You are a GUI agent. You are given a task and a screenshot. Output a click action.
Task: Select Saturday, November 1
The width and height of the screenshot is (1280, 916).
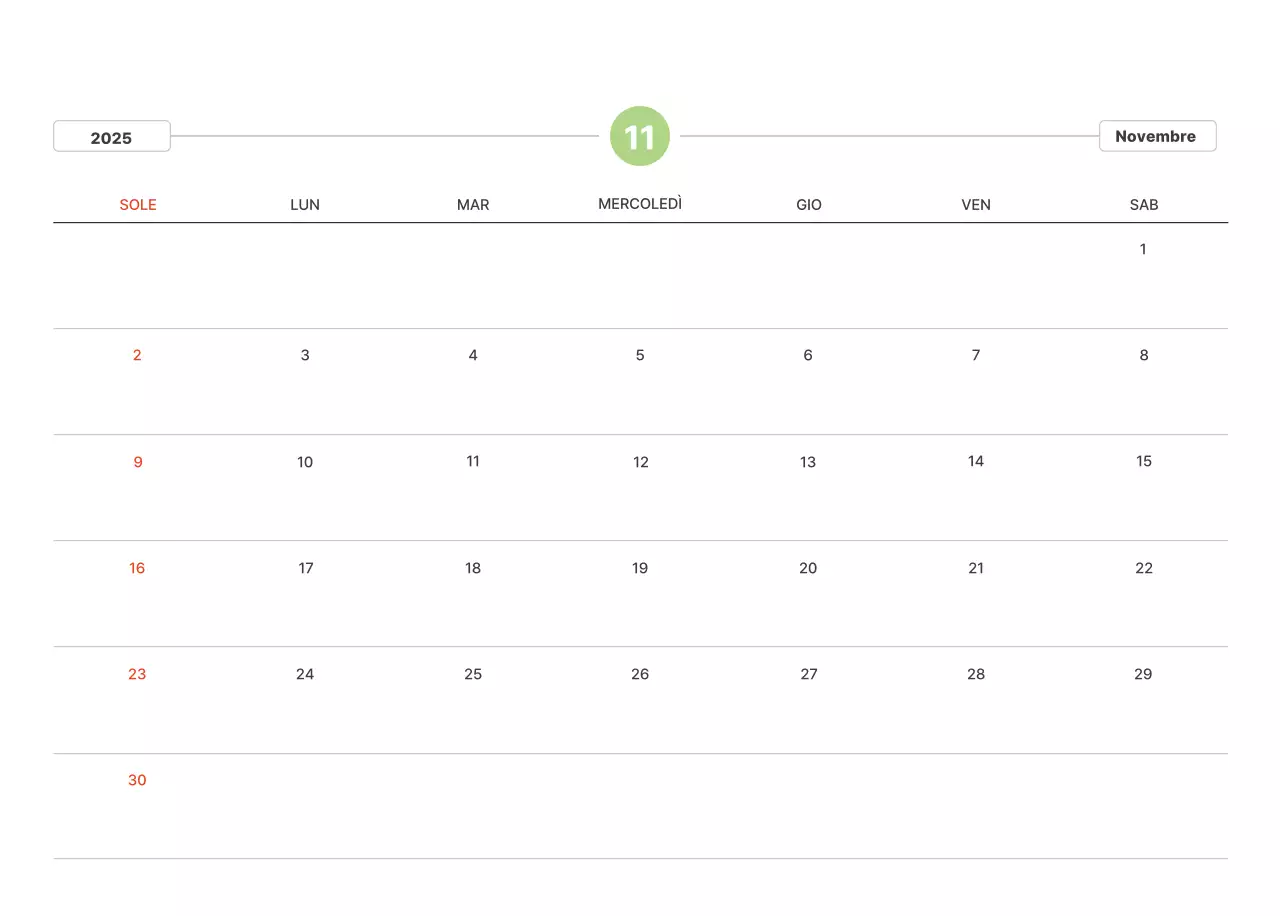(x=1143, y=249)
